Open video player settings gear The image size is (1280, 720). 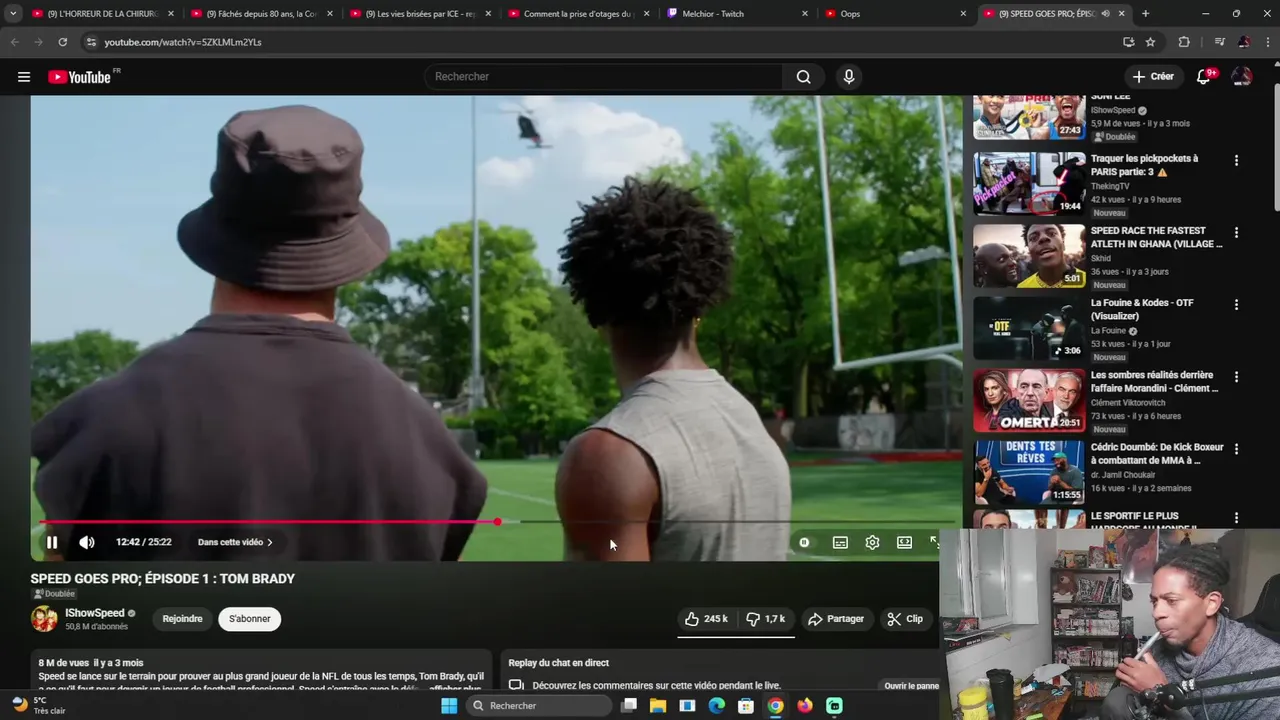(872, 542)
